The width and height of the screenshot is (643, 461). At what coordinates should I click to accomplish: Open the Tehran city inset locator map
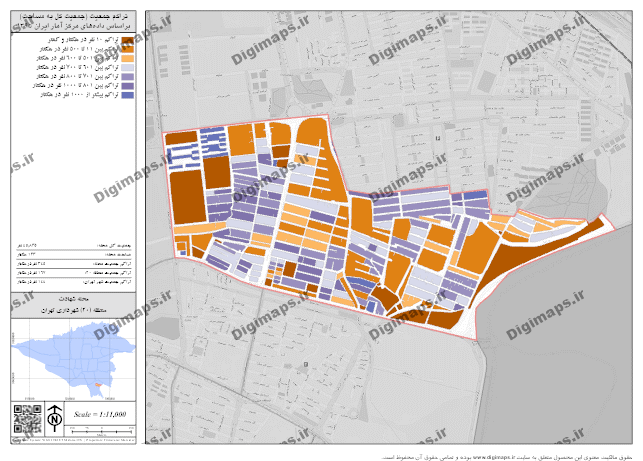73,360
